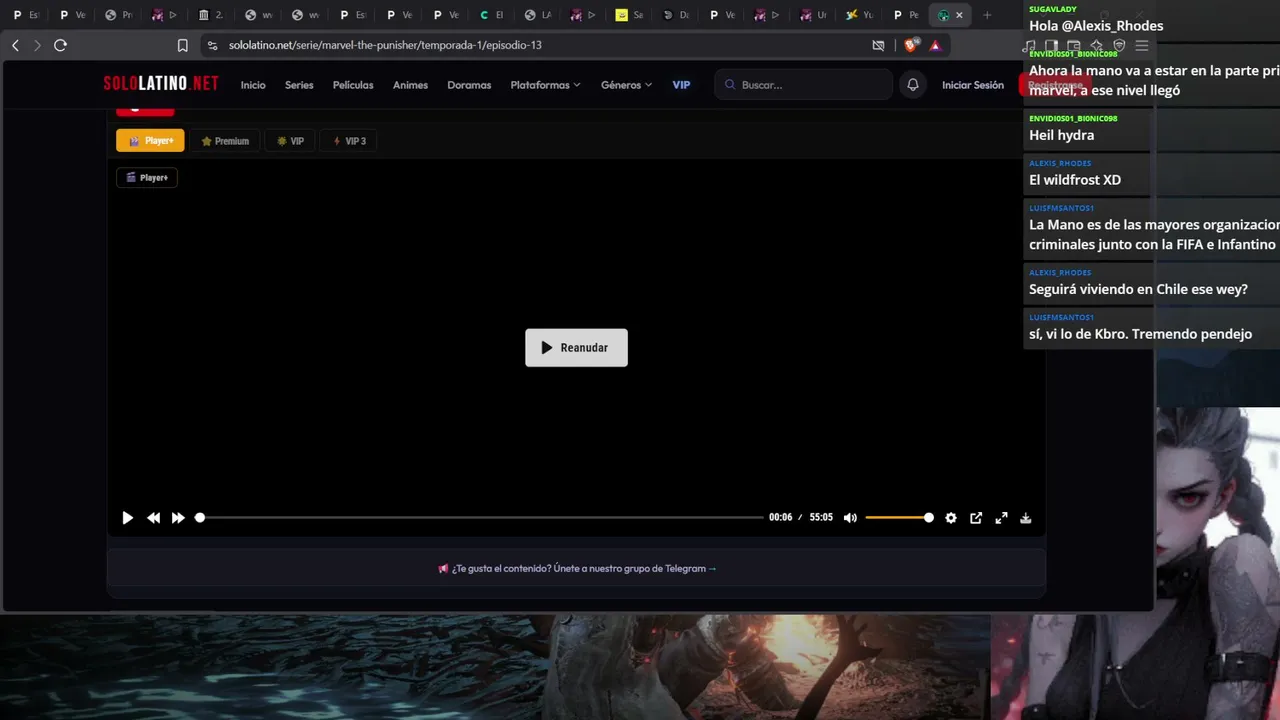Open the Películas section

pos(353,85)
